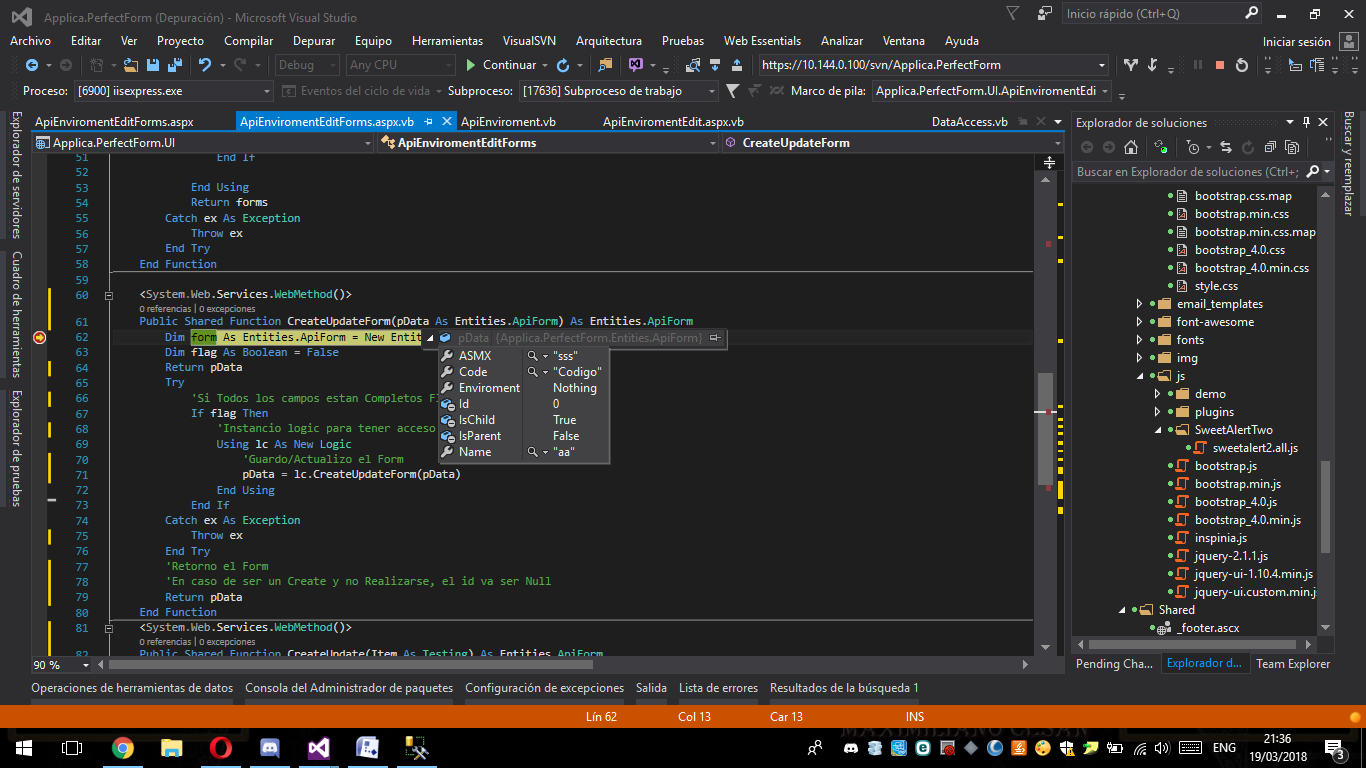Expand the plugins folder

[1157, 412]
